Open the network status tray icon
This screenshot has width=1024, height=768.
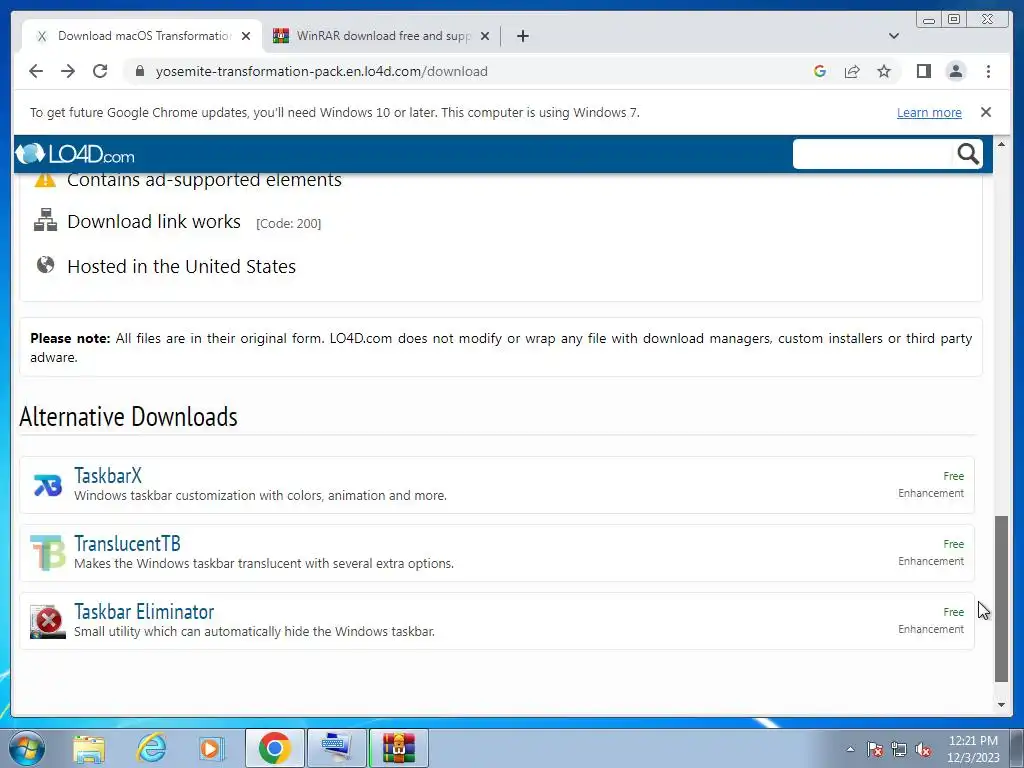pos(899,749)
